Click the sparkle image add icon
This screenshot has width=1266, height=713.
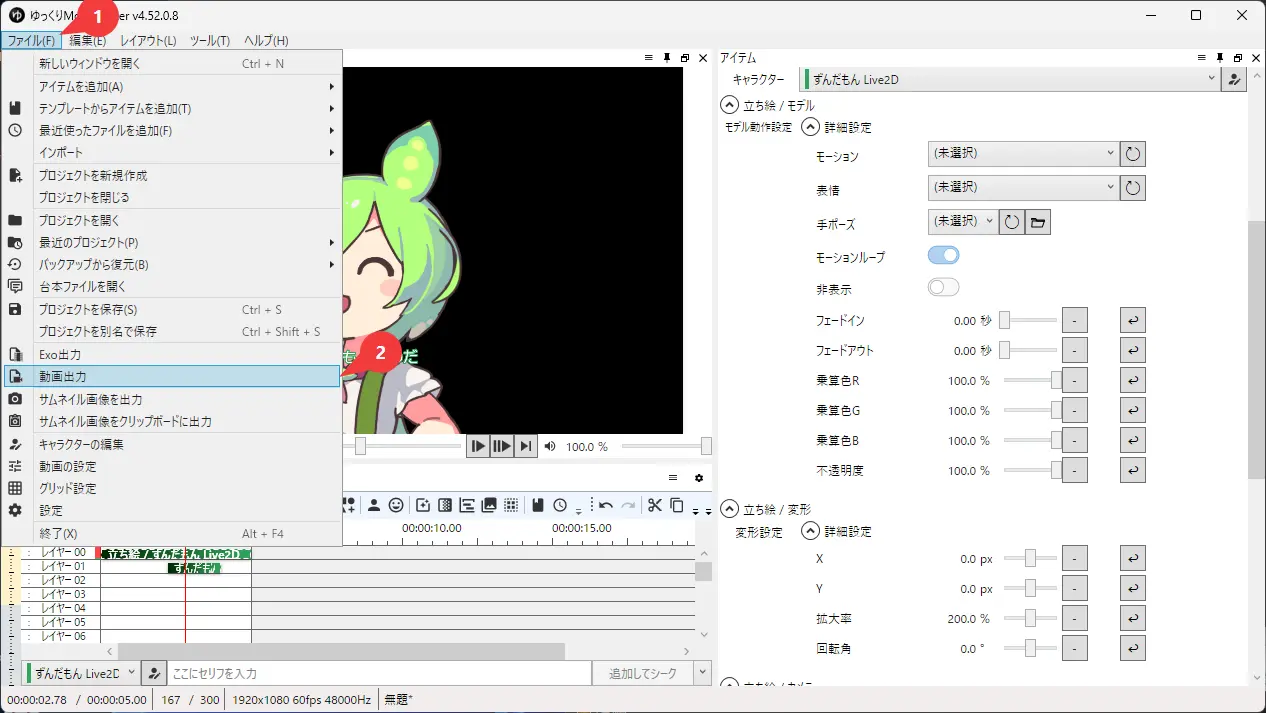pyautogui.click(x=422, y=505)
